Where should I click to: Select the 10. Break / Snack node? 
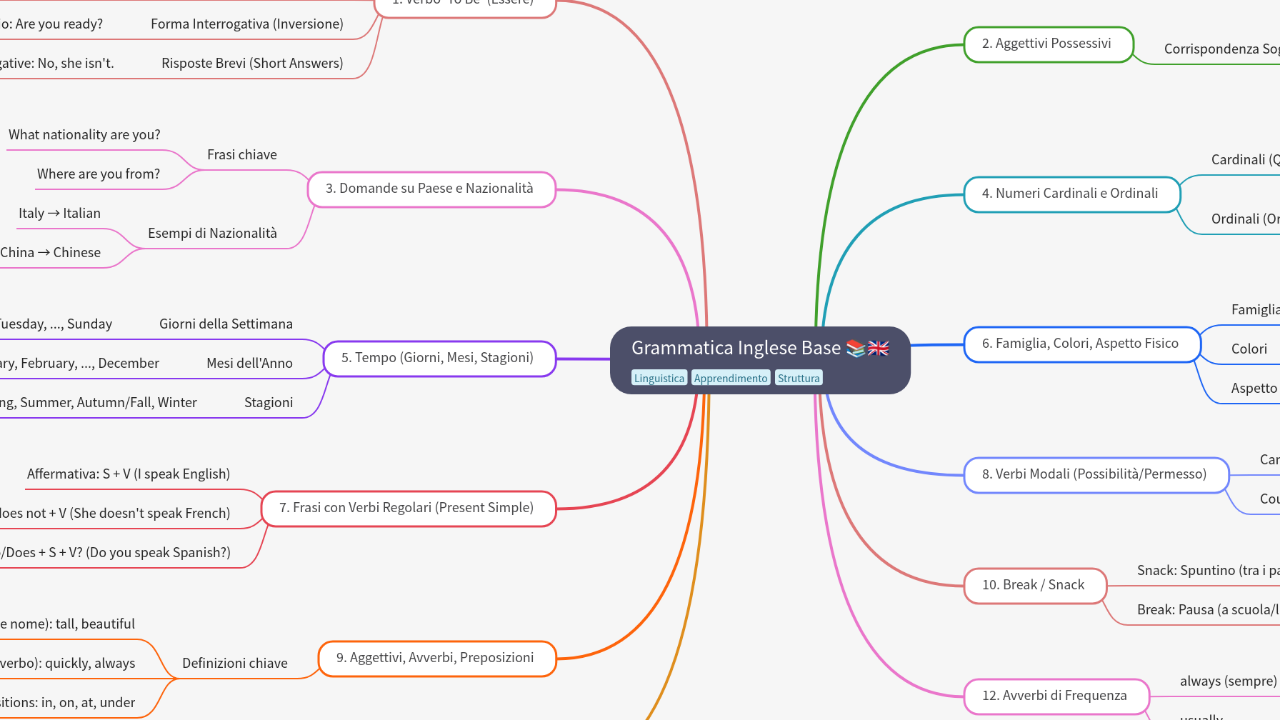(1035, 585)
